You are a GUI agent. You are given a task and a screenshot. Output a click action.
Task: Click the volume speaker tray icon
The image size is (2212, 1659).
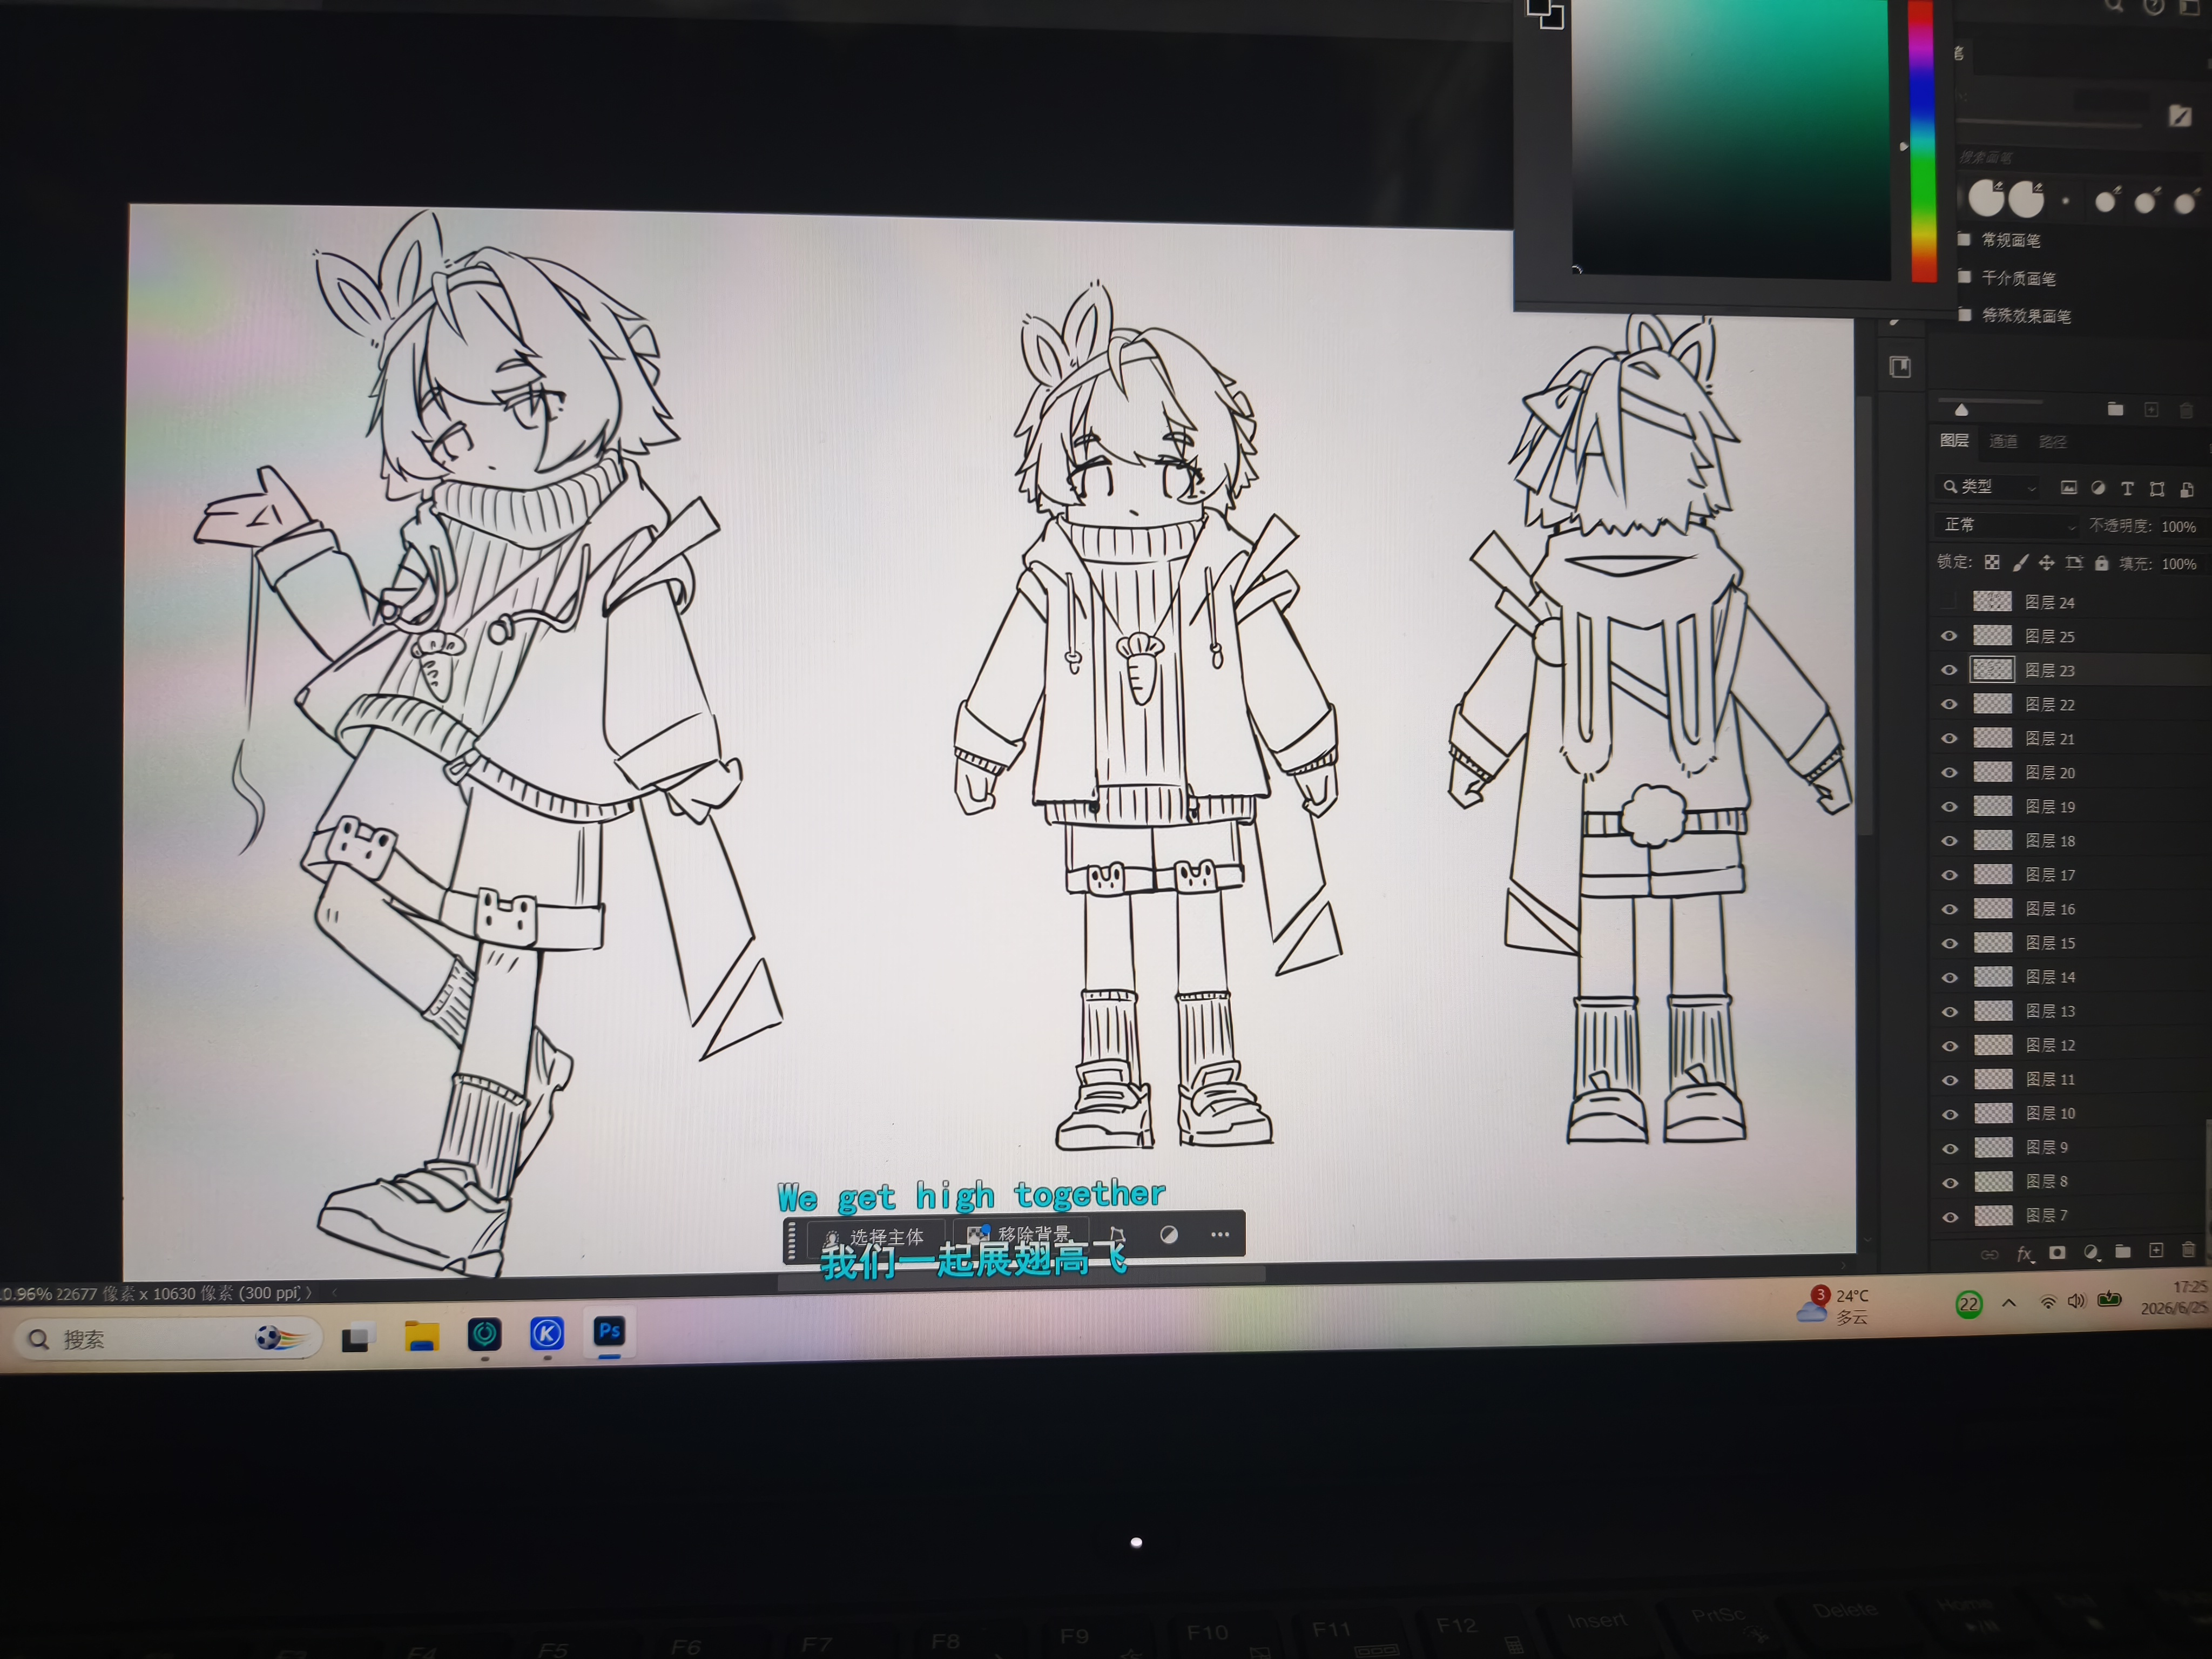click(x=2076, y=1300)
